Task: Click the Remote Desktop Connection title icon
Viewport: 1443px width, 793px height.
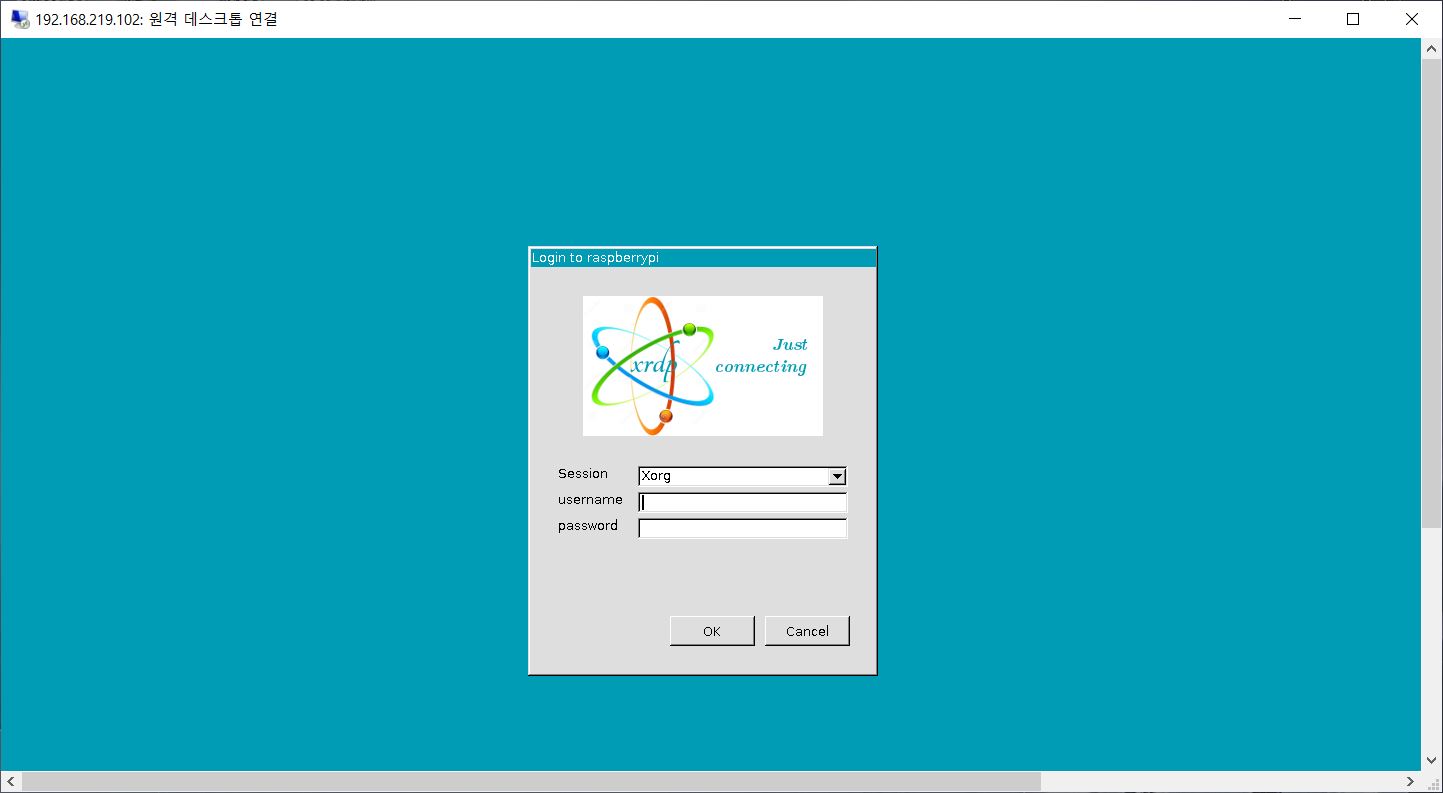Action: (20, 19)
